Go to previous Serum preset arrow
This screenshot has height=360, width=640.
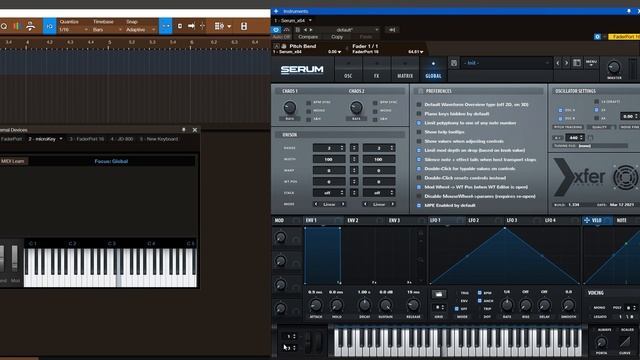(558, 63)
